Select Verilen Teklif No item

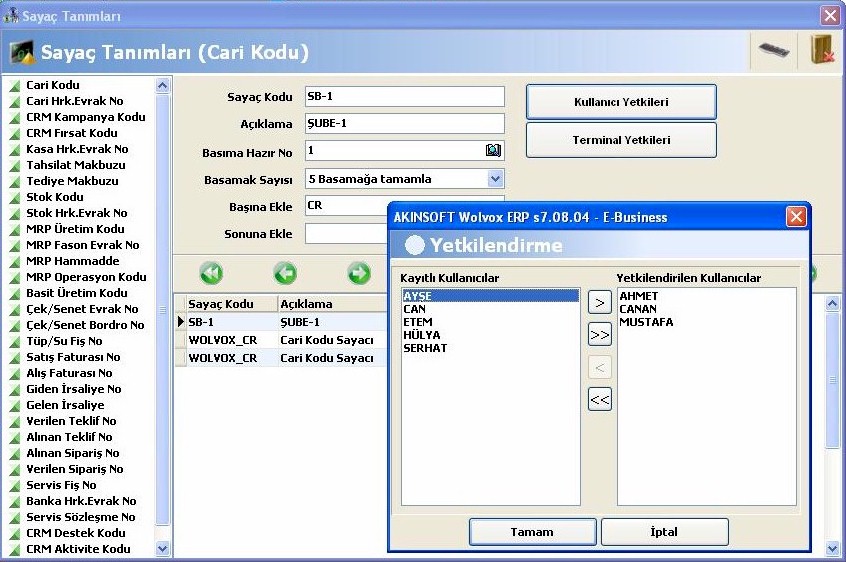coord(71,421)
